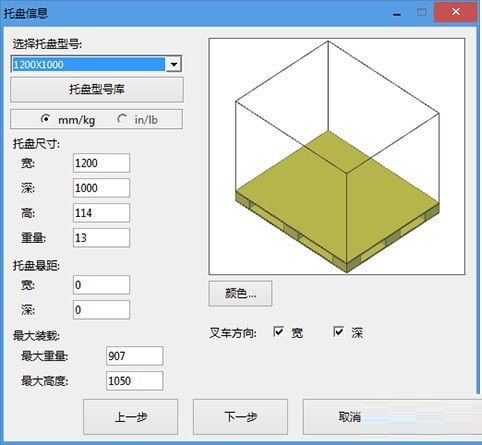This screenshot has width=482, height=445.
Task: Expand the pallet model dropdown arrow
Action: (174, 64)
